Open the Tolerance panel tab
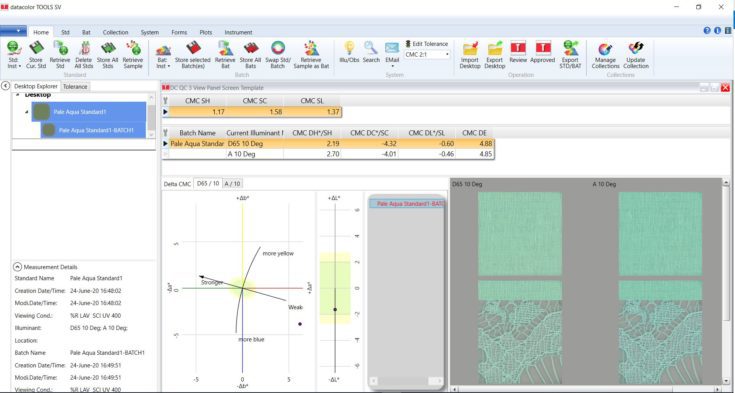Viewport: 735px width, 393px height. pos(75,87)
